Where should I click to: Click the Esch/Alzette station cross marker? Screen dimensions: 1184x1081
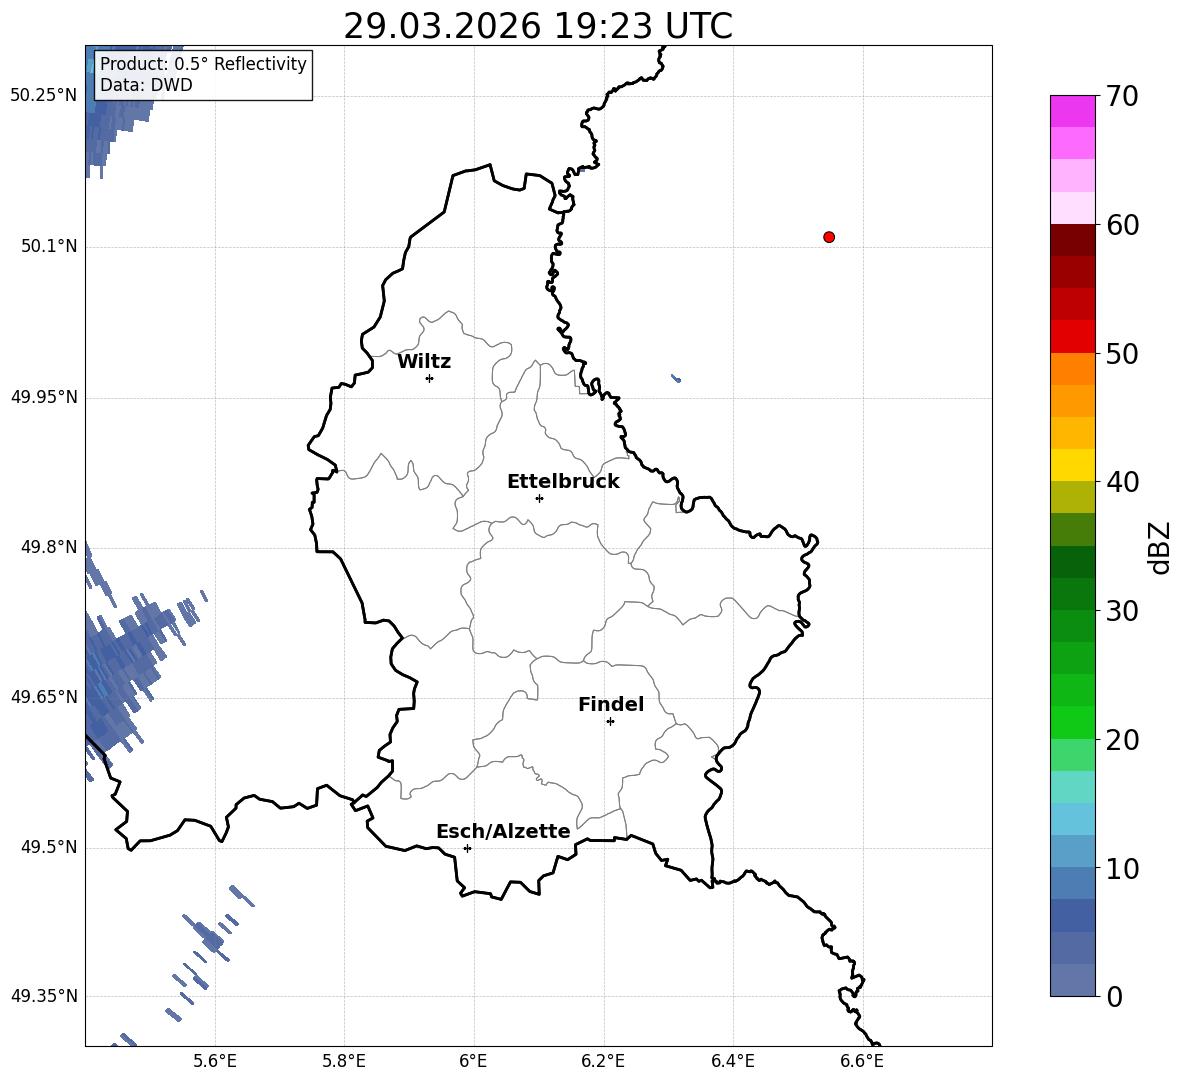pyautogui.click(x=467, y=848)
